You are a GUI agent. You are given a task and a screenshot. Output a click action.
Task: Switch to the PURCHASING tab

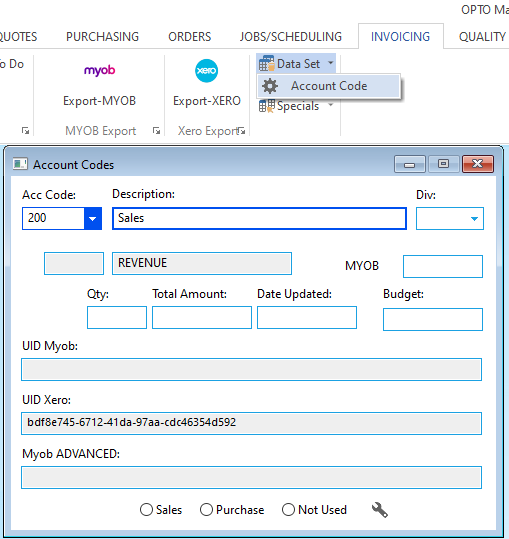102,37
